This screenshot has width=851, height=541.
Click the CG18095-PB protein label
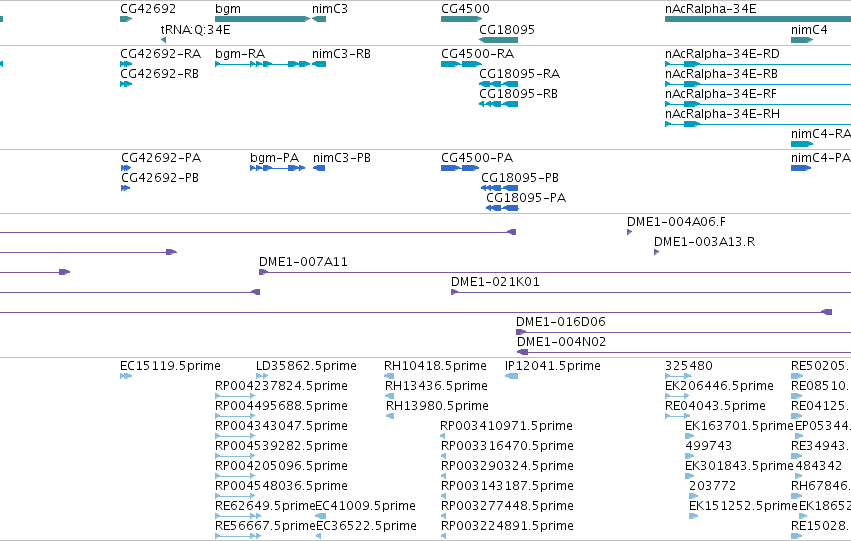(520, 178)
